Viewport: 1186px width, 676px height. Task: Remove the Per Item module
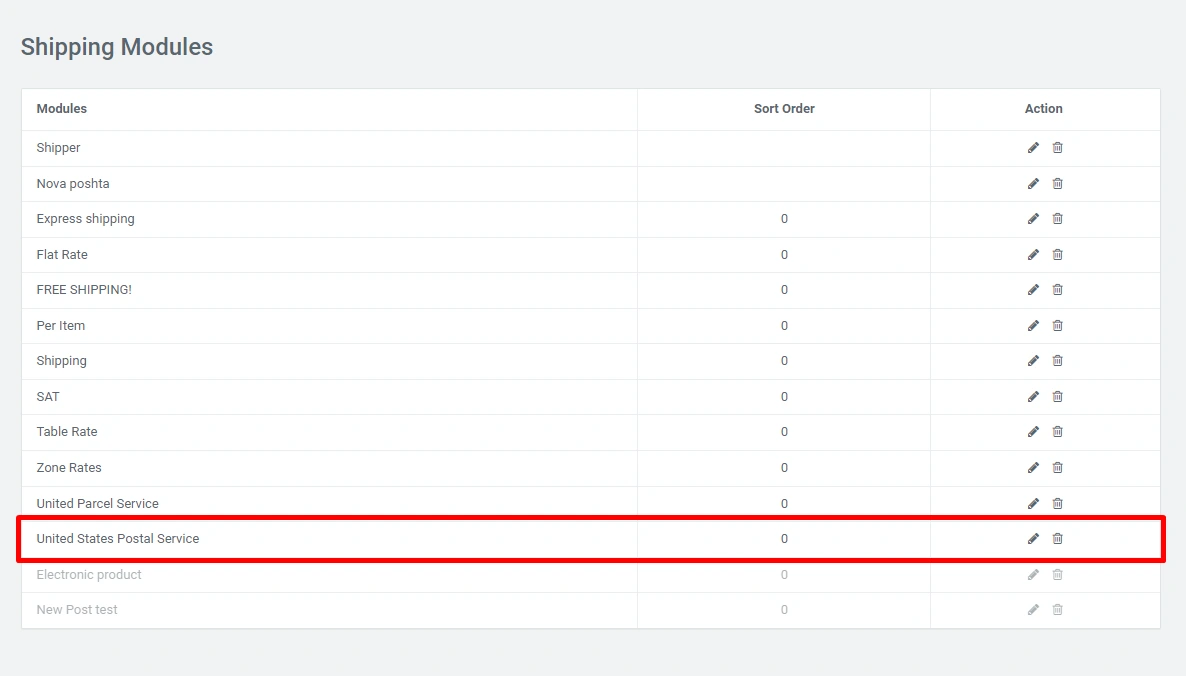pos(1057,326)
